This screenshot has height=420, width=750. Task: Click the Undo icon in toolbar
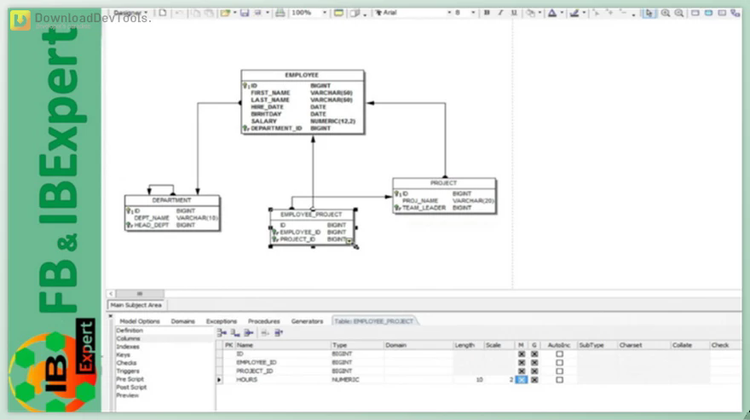click(x=179, y=13)
